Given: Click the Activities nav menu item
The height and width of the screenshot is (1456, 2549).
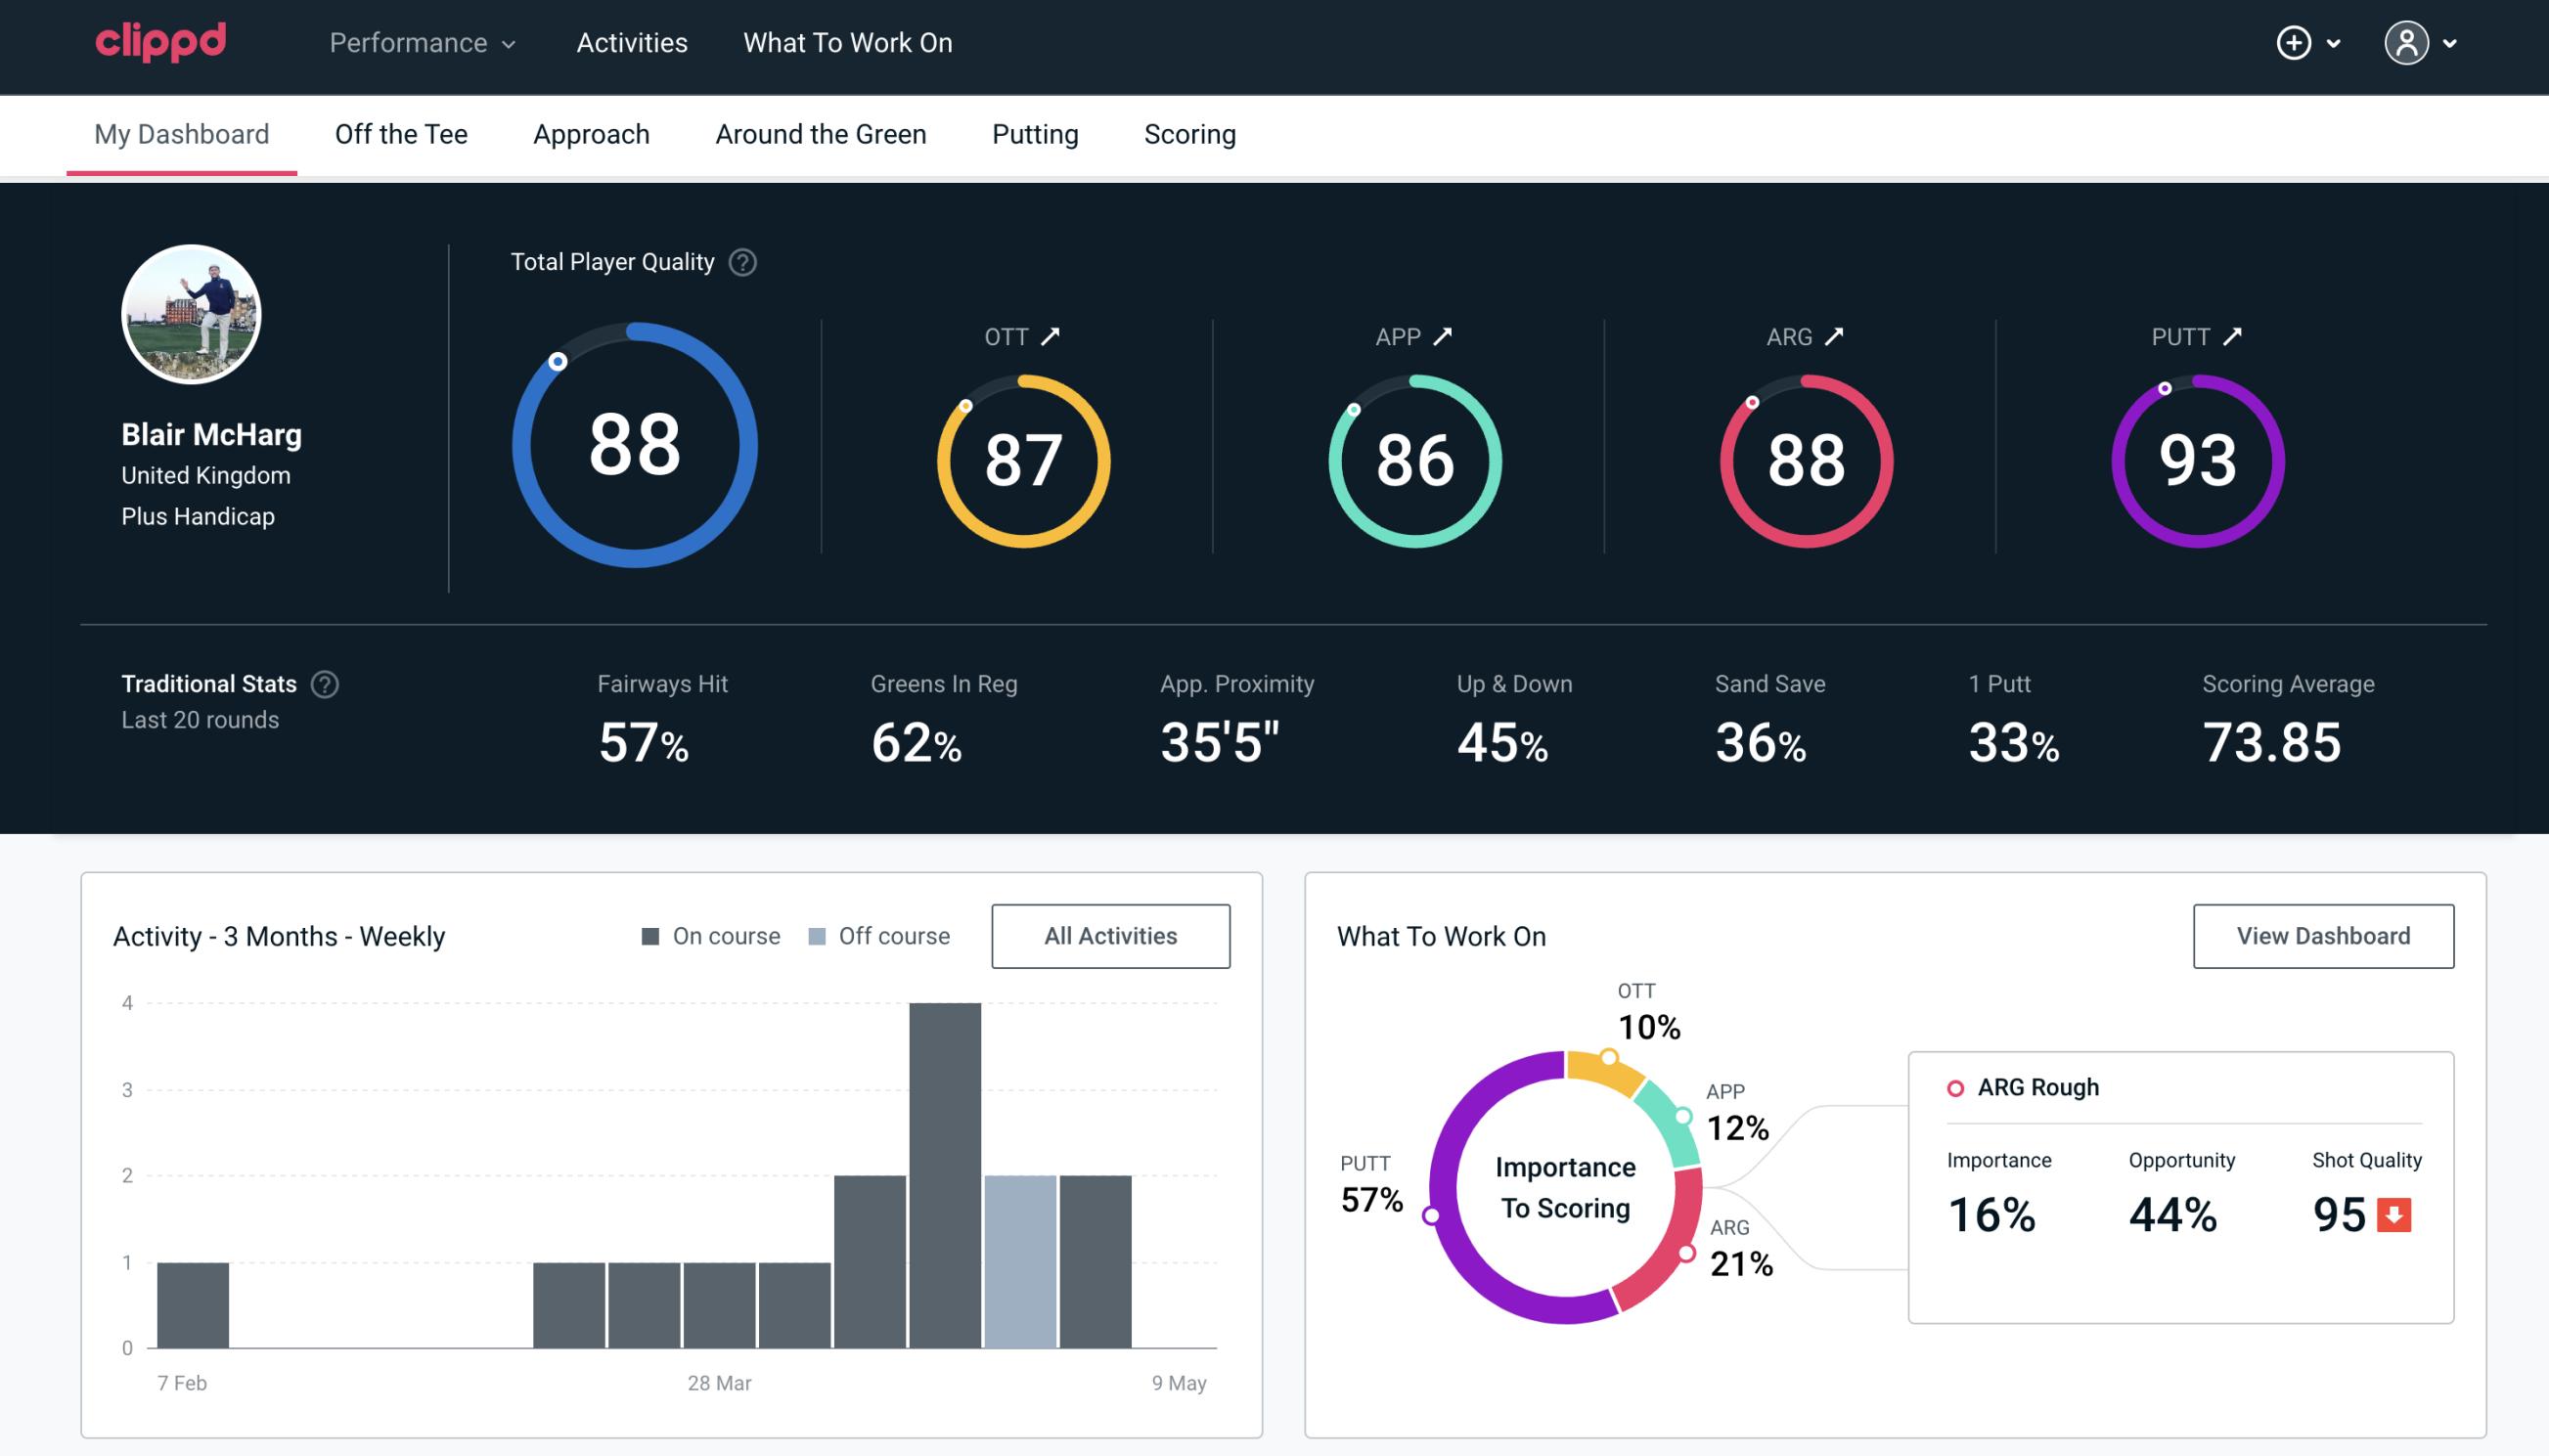Looking at the screenshot, I should pyautogui.click(x=632, y=44).
